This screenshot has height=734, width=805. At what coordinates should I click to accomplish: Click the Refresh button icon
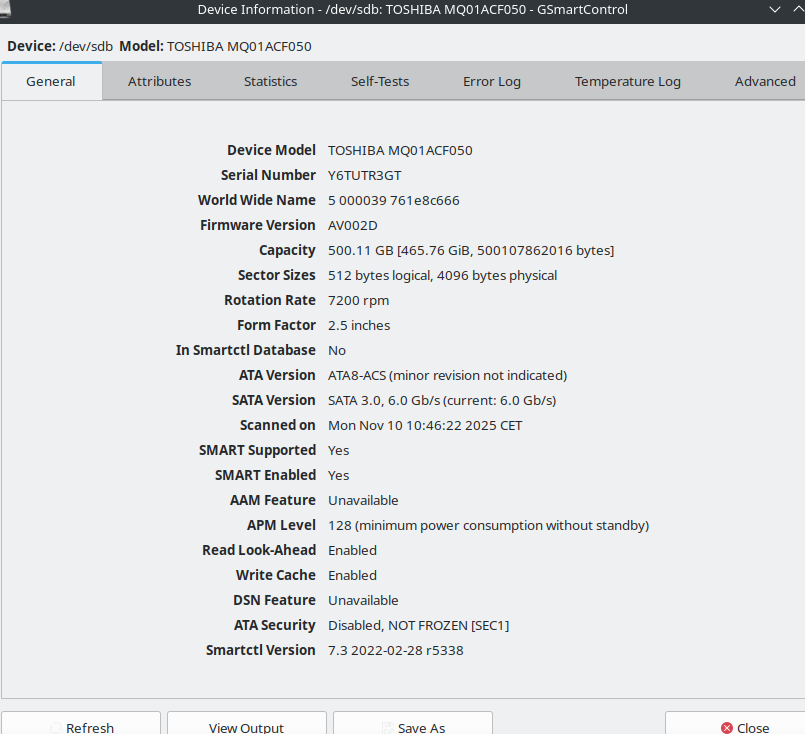54,728
